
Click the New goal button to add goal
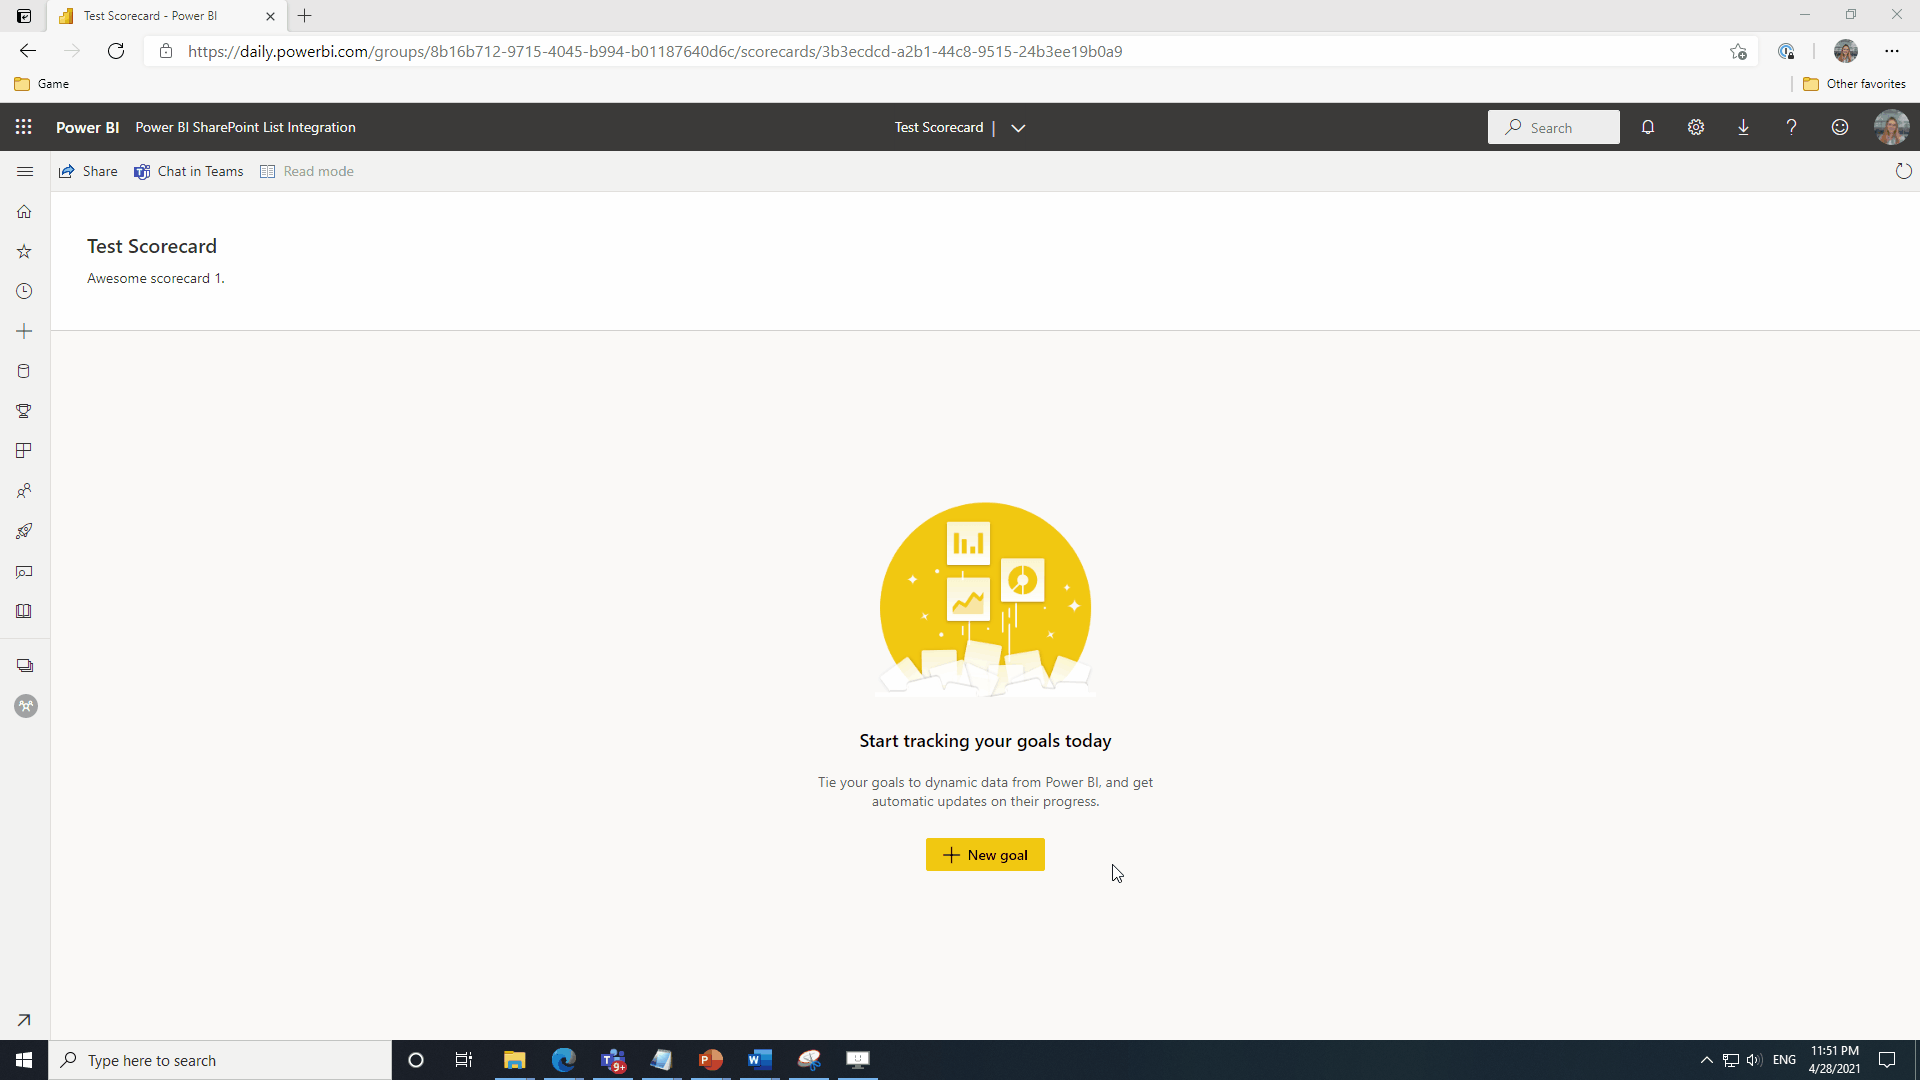(x=985, y=855)
